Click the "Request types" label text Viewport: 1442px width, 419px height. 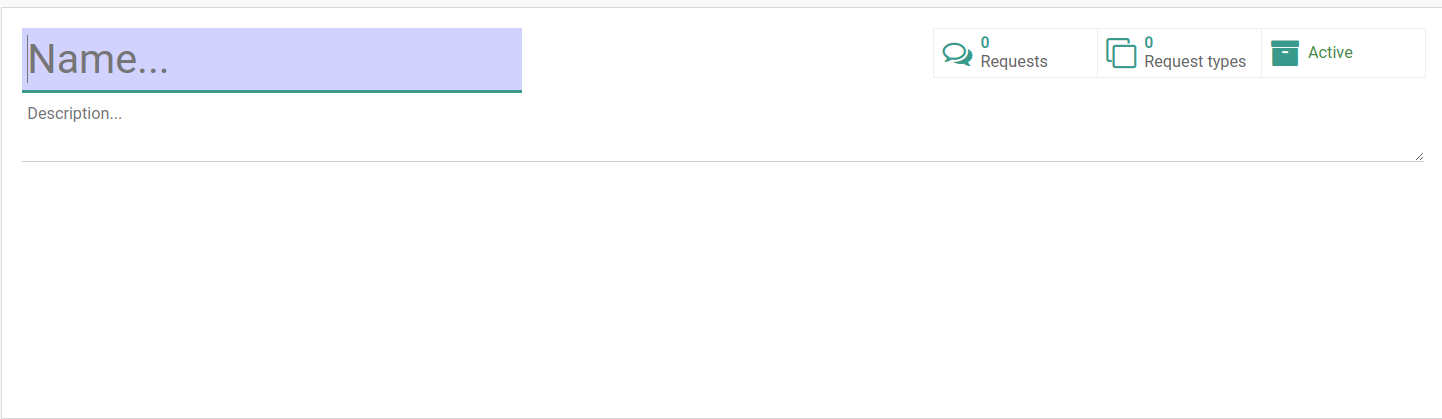click(x=1195, y=62)
